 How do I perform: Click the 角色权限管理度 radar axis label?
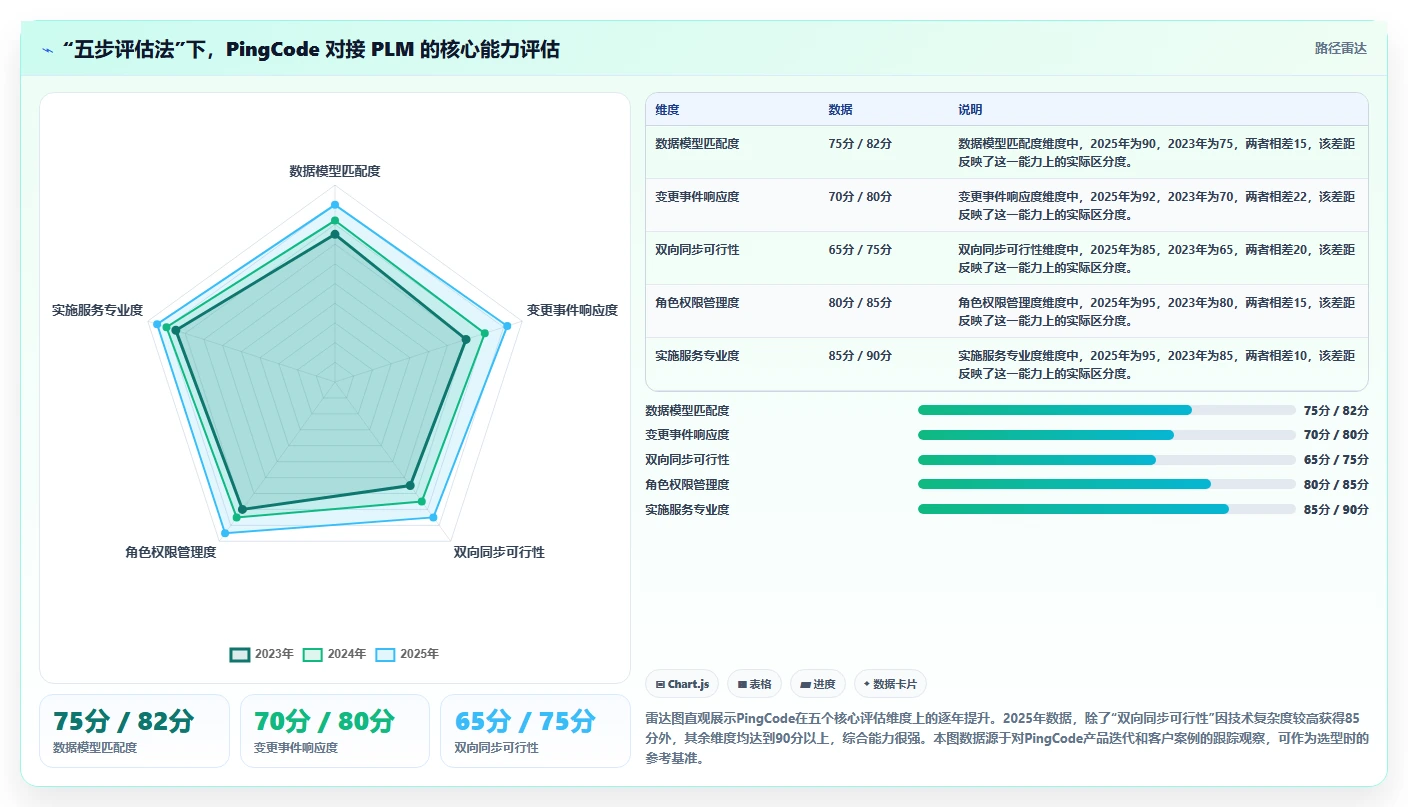pos(171,552)
